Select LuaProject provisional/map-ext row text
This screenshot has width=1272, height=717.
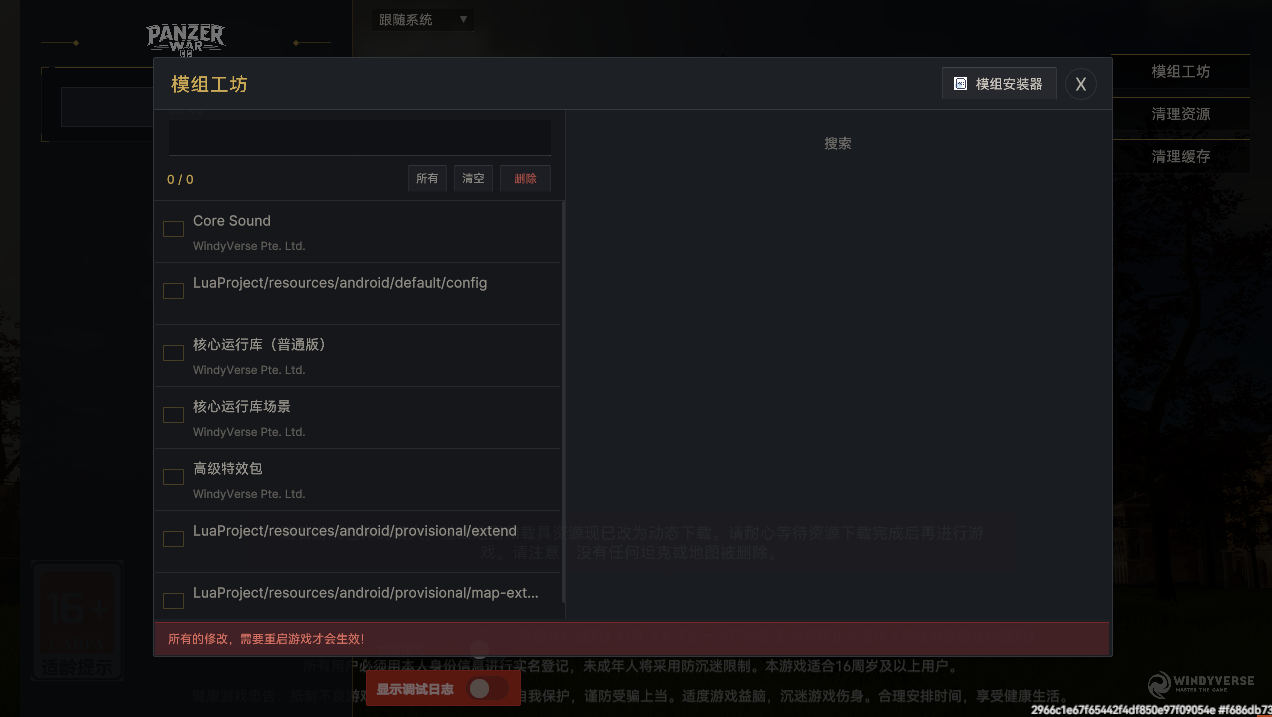click(x=366, y=593)
